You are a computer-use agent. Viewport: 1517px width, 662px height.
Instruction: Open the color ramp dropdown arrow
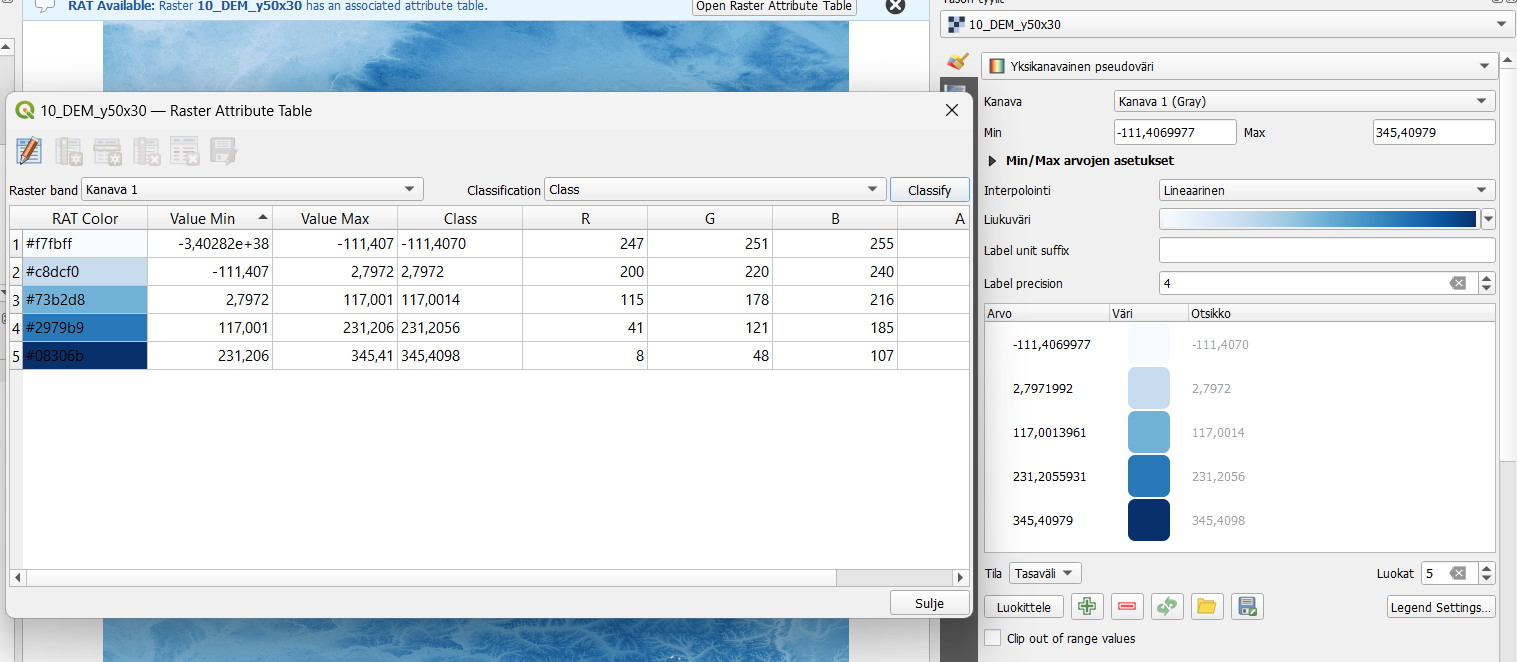1488,219
